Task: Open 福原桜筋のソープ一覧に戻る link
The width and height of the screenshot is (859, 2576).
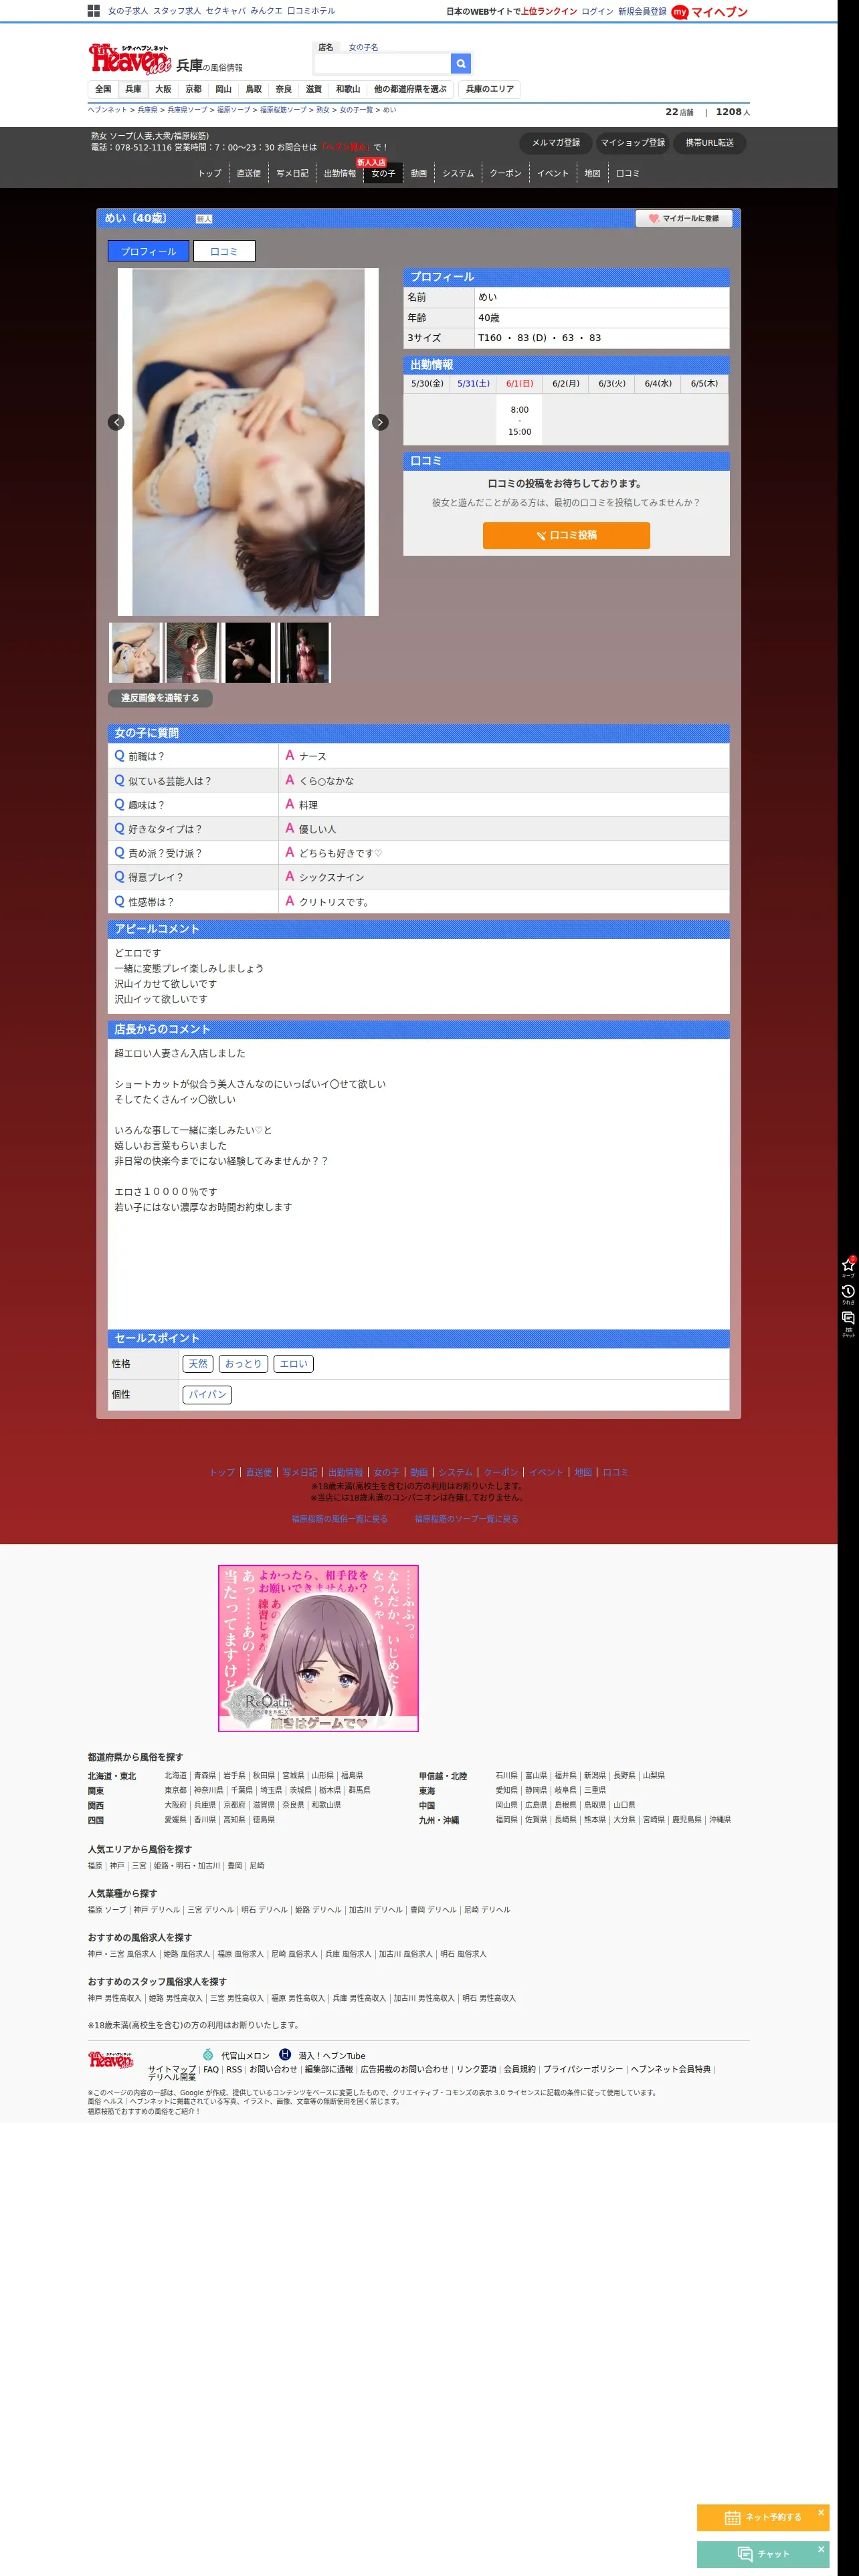Action: [466, 1519]
